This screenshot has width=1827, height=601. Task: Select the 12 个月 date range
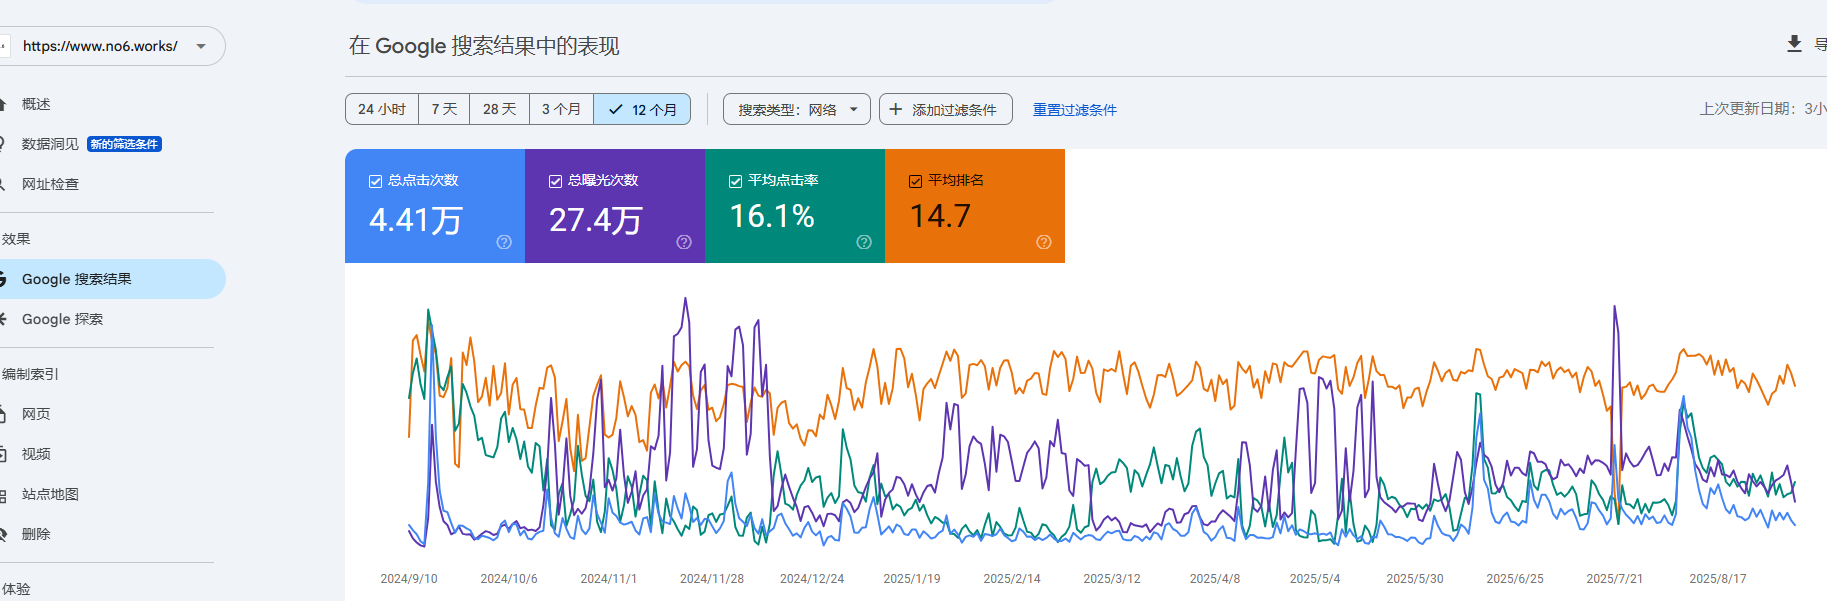coord(642,109)
